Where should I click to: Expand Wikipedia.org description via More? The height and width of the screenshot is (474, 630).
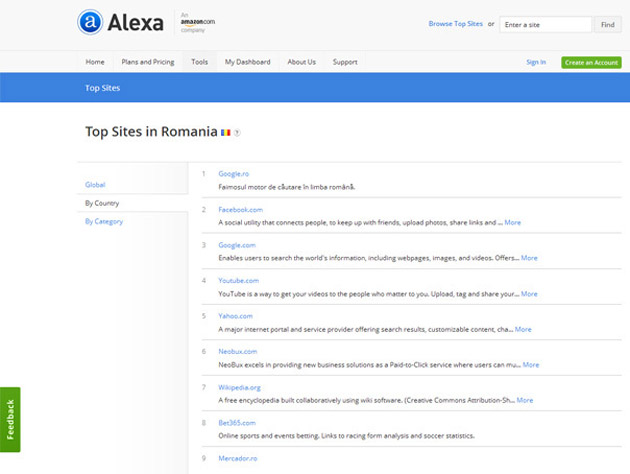525,400
